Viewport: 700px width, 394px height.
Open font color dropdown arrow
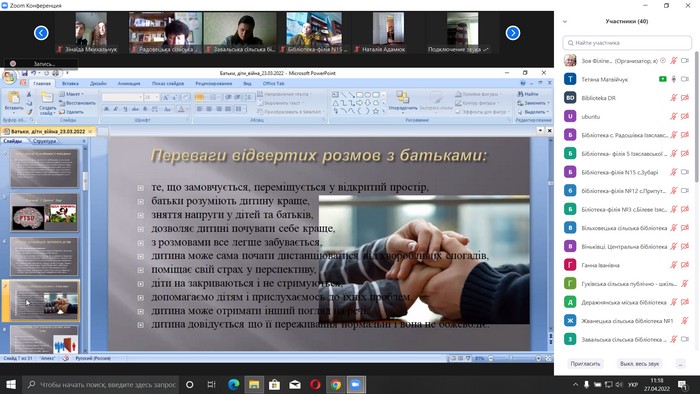pyautogui.click(x=188, y=109)
